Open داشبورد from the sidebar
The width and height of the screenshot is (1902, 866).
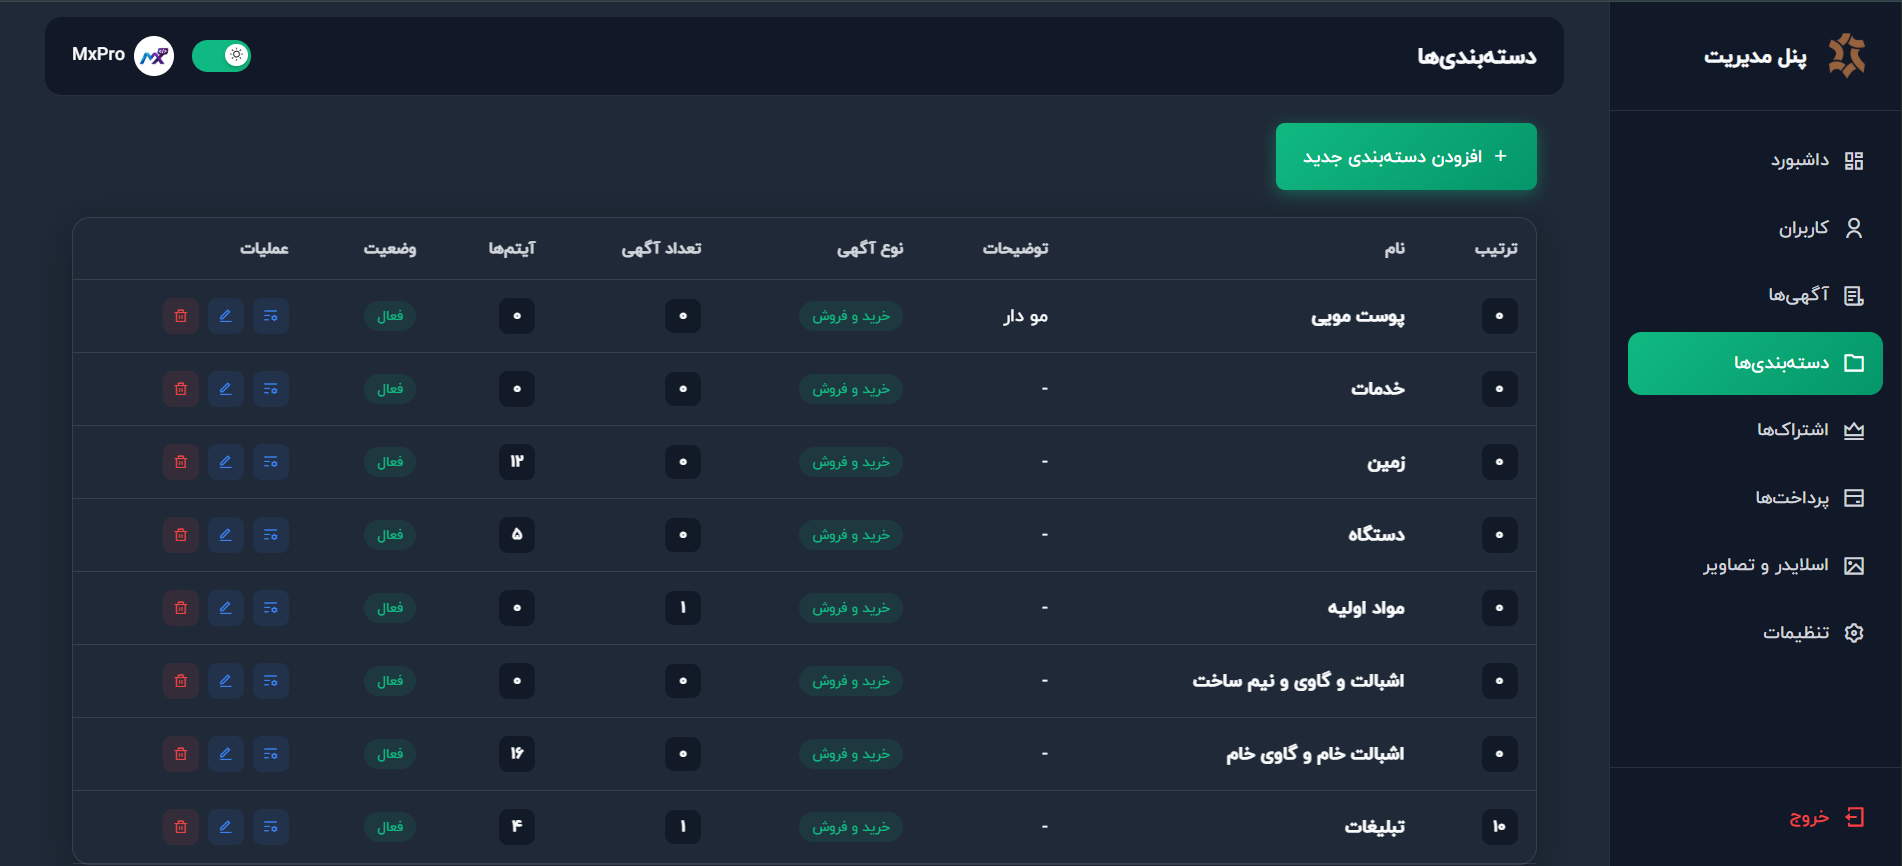pos(1756,161)
